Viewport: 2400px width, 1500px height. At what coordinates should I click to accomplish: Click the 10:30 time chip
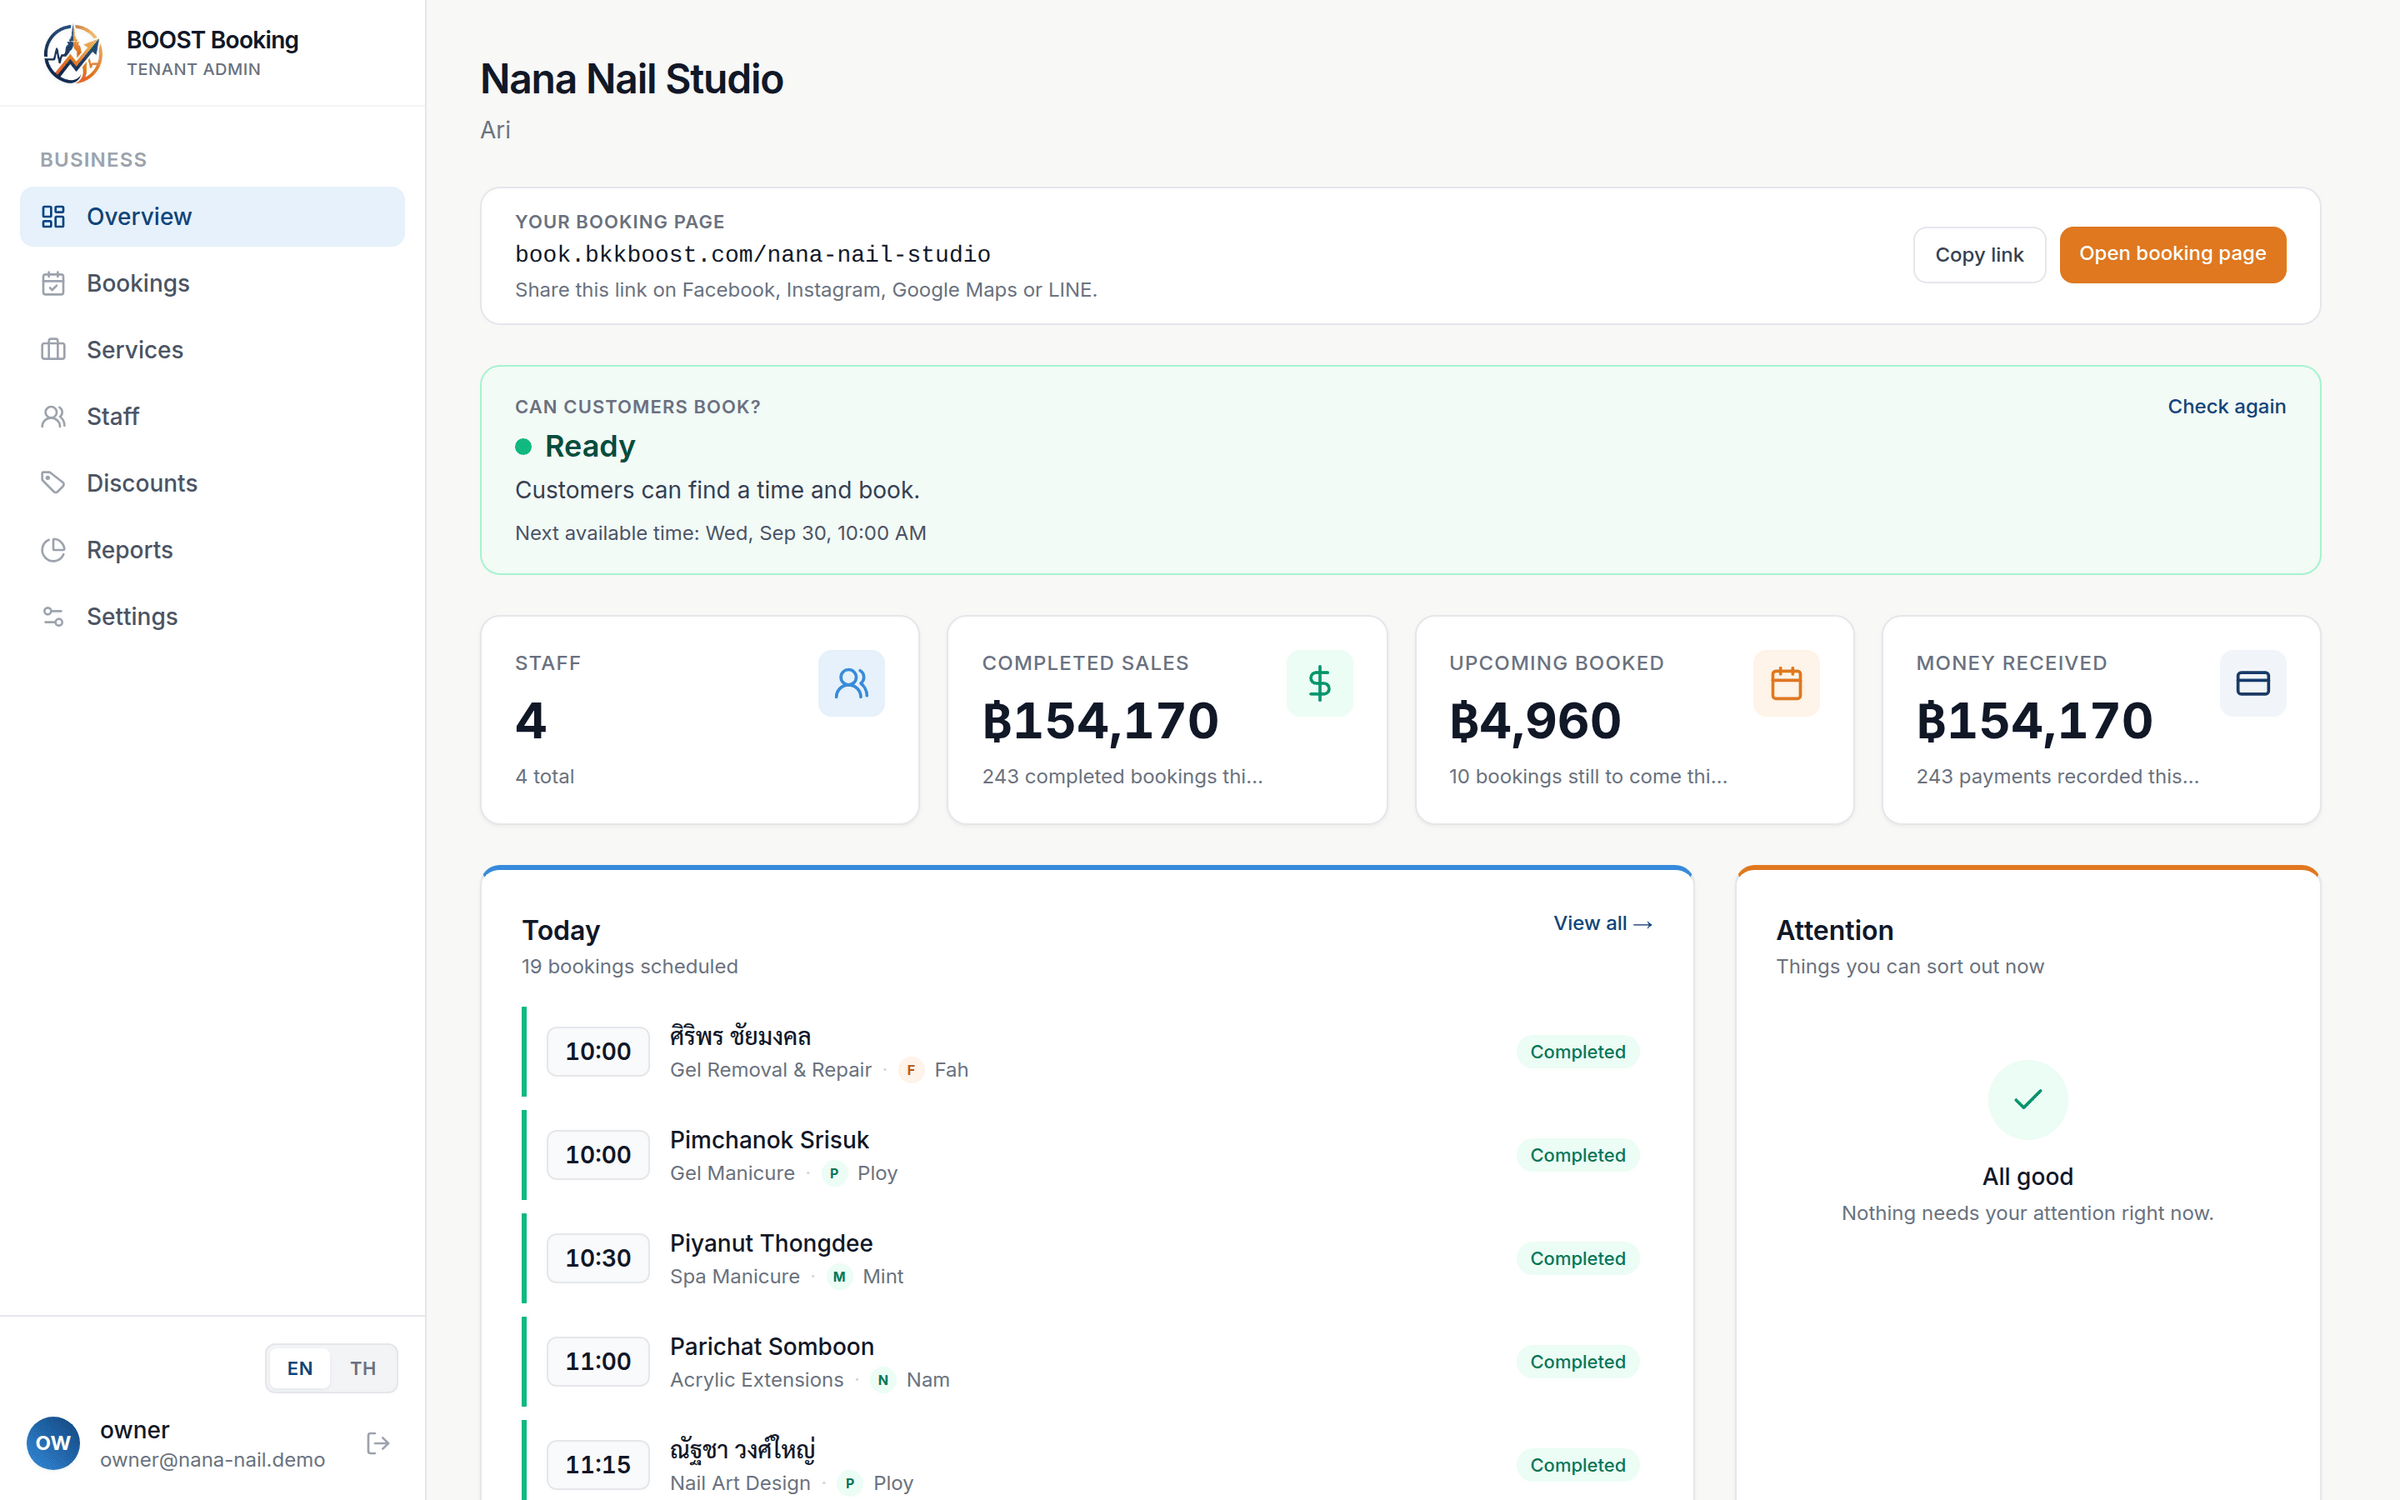[598, 1258]
